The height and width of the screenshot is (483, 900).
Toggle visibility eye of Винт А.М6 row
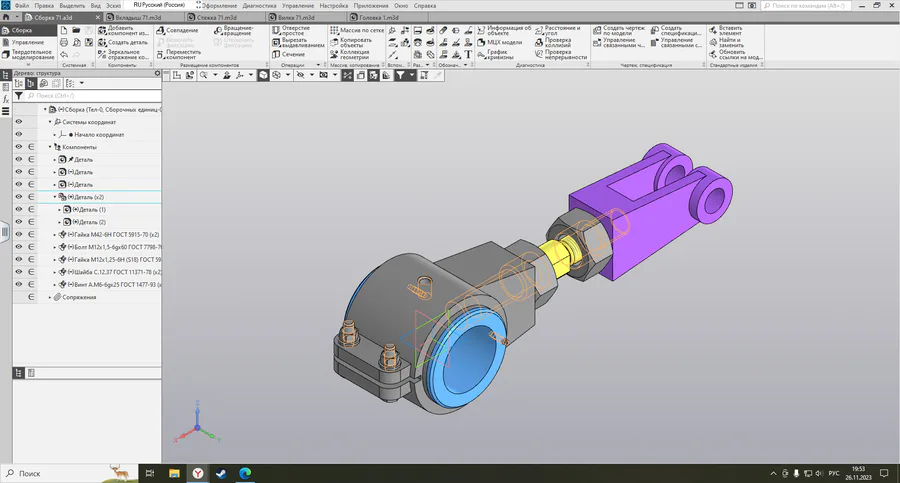coord(19,284)
